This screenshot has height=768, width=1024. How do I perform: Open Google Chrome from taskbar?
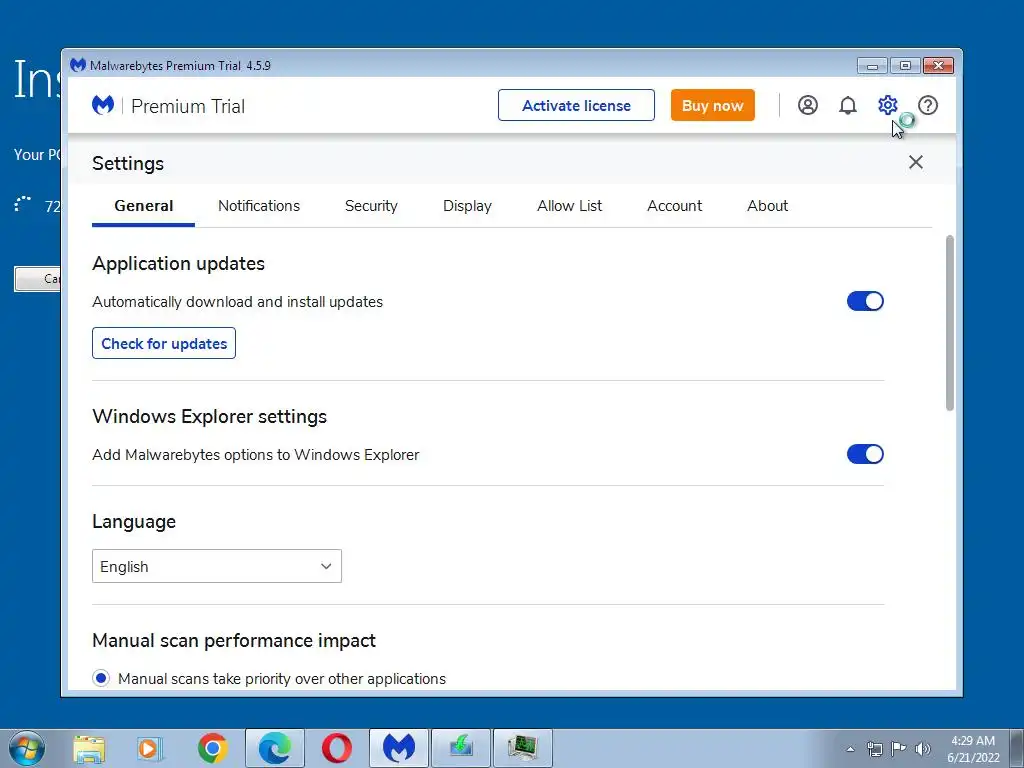tap(212, 749)
